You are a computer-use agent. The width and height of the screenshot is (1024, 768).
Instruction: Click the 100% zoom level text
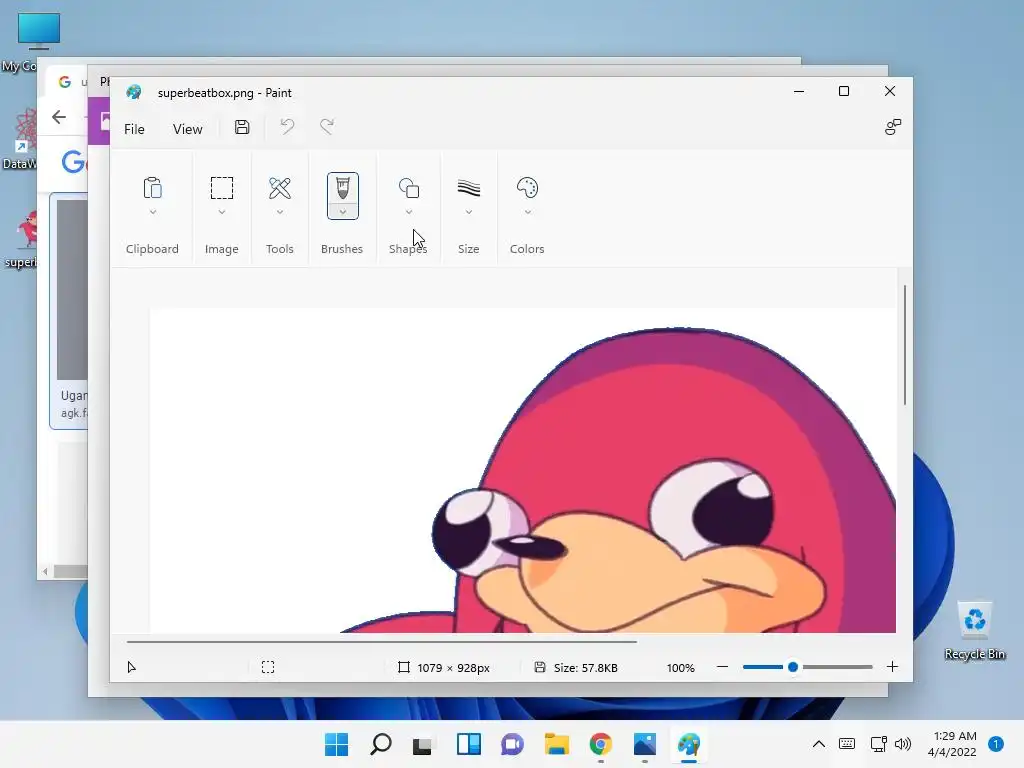point(680,667)
